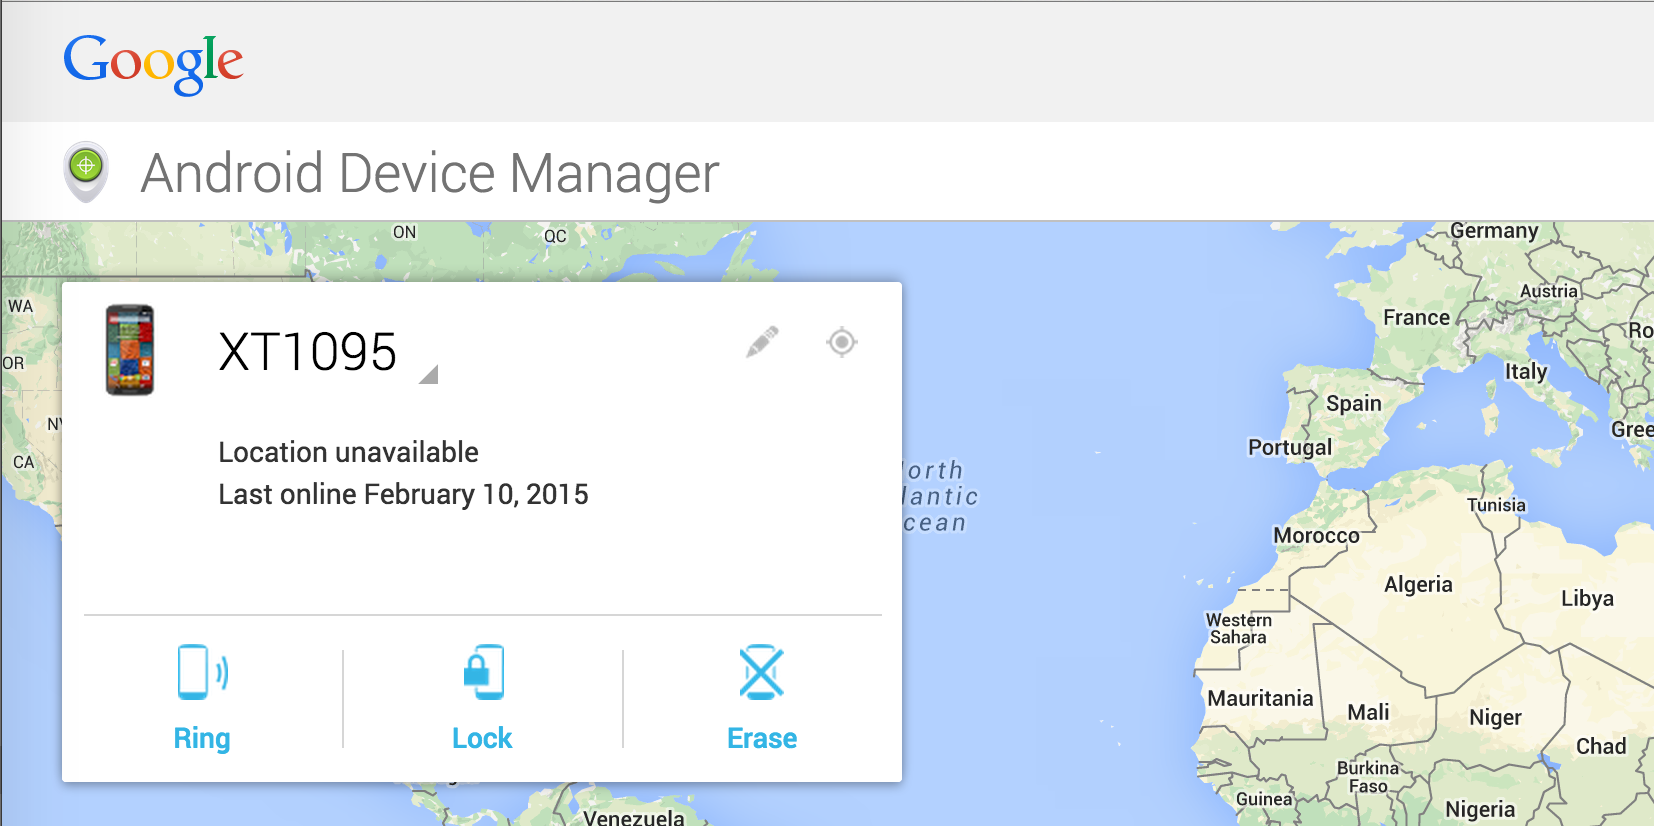Click Mali label on the map
The height and width of the screenshot is (826, 1654).
[x=1368, y=712]
